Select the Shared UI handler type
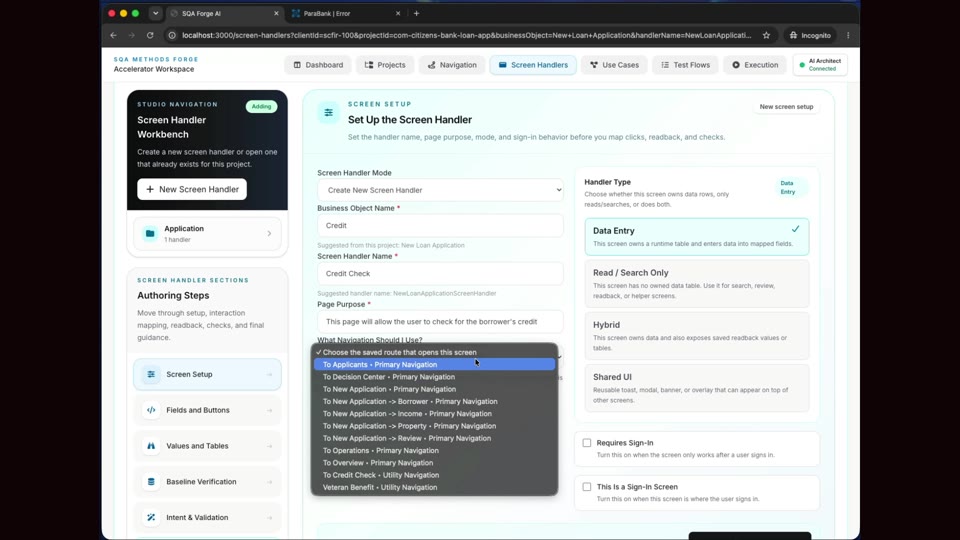The height and width of the screenshot is (540, 960). point(697,388)
